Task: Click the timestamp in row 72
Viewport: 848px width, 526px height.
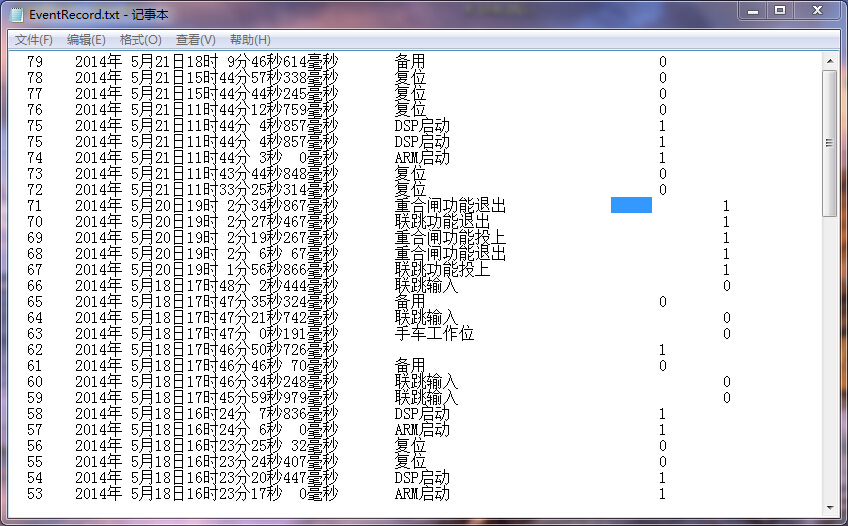Action: point(207,190)
